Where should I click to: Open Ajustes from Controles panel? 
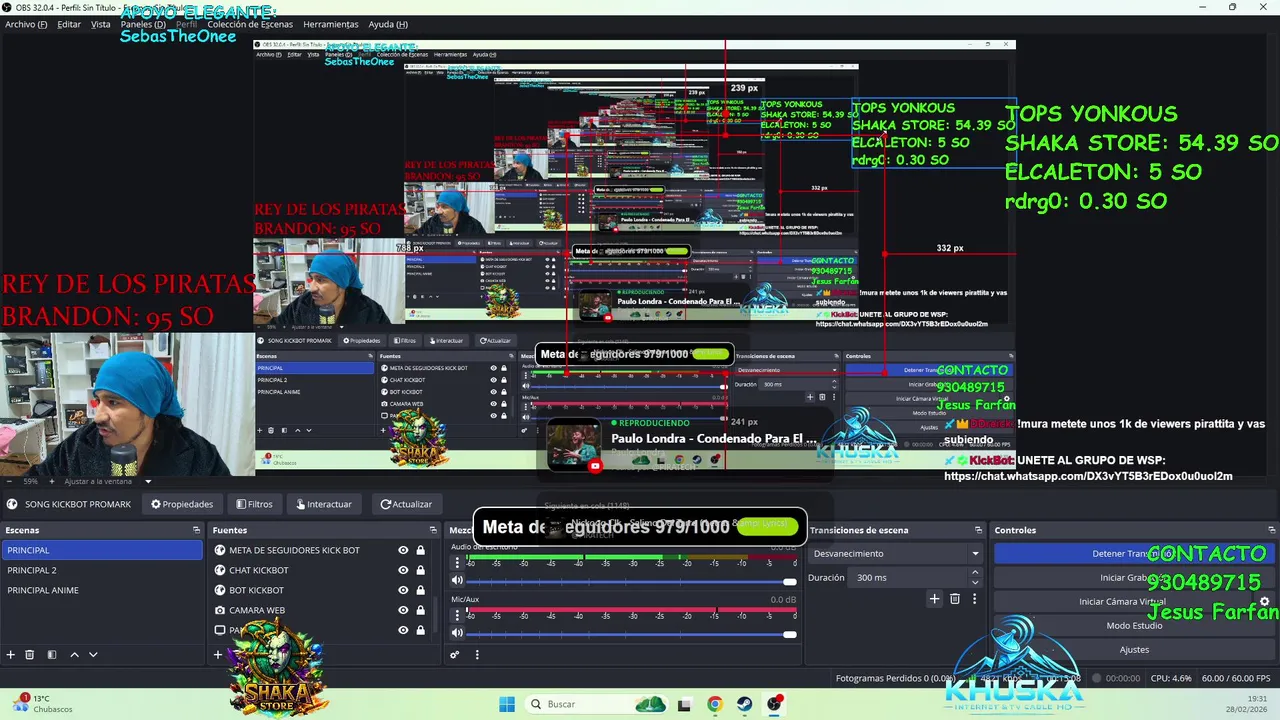[x=1134, y=650]
